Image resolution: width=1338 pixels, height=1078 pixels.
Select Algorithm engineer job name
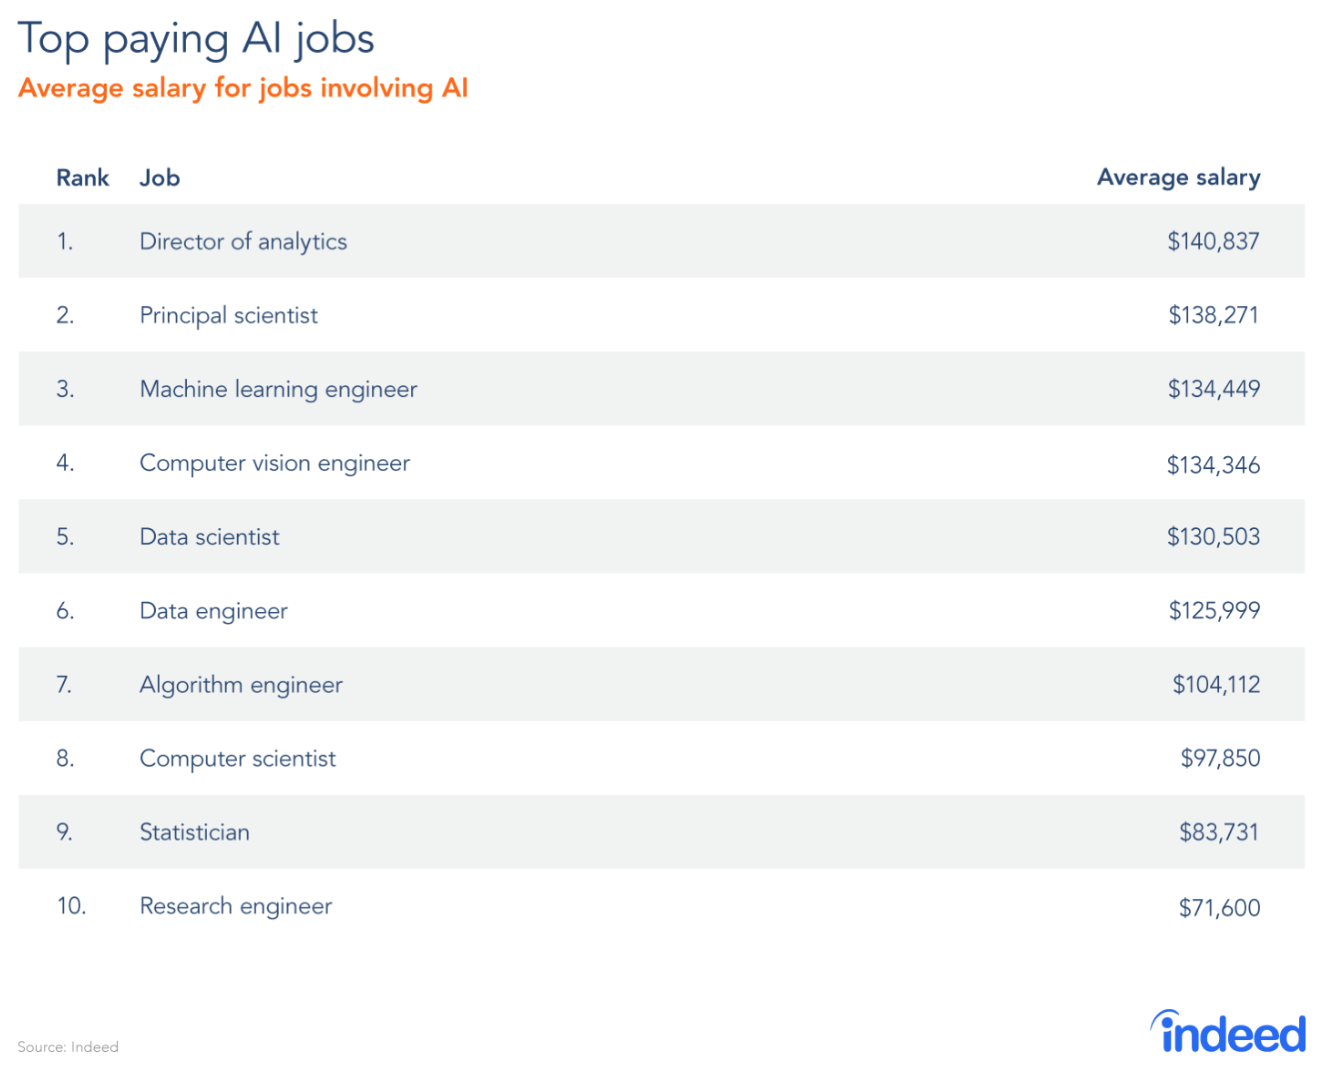click(x=241, y=685)
